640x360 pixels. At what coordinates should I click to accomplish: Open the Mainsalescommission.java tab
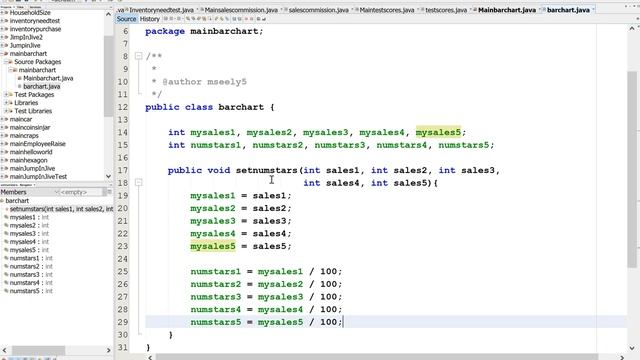point(241,10)
